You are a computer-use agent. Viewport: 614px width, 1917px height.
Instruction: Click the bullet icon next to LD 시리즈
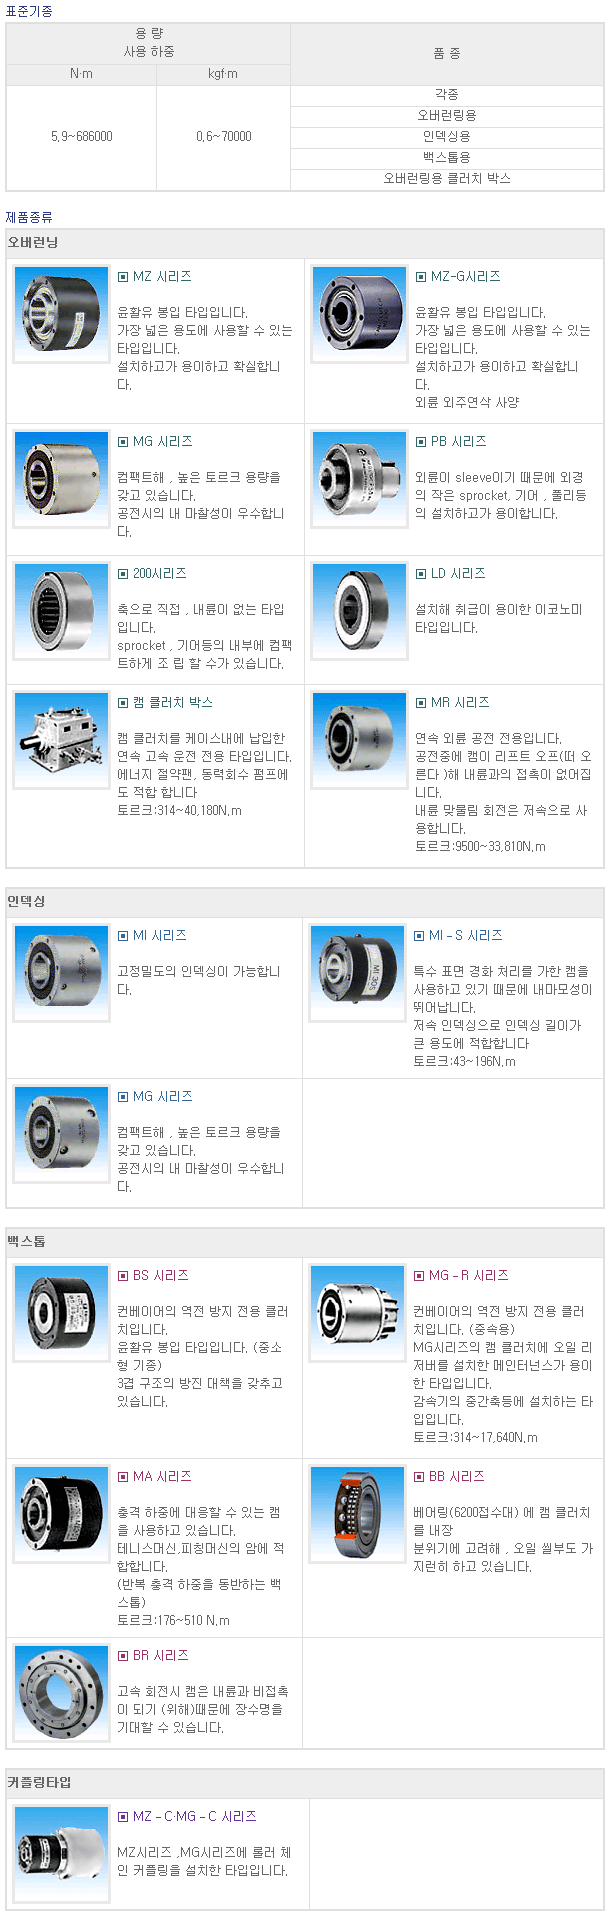[421, 574]
